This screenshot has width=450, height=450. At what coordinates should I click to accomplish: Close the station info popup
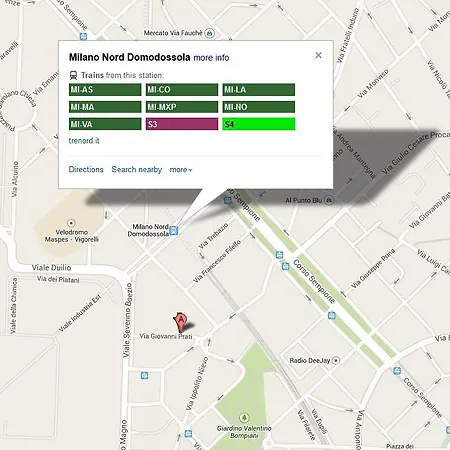[x=318, y=55]
